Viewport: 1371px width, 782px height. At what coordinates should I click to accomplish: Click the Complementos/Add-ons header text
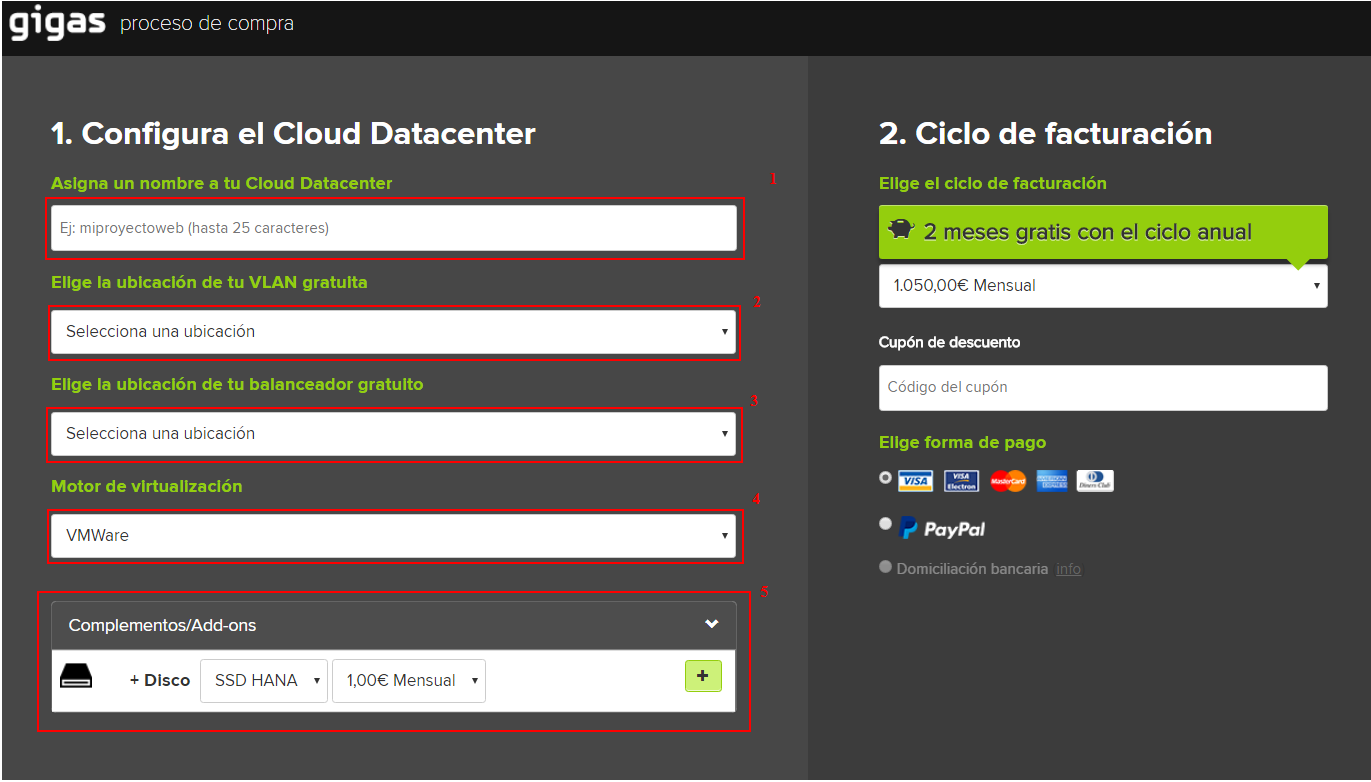(162, 625)
